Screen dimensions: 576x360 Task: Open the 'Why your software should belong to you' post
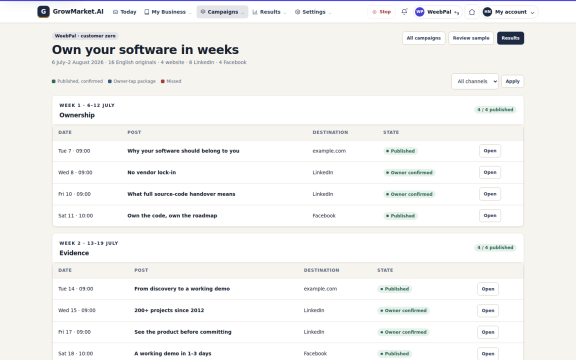(490, 151)
